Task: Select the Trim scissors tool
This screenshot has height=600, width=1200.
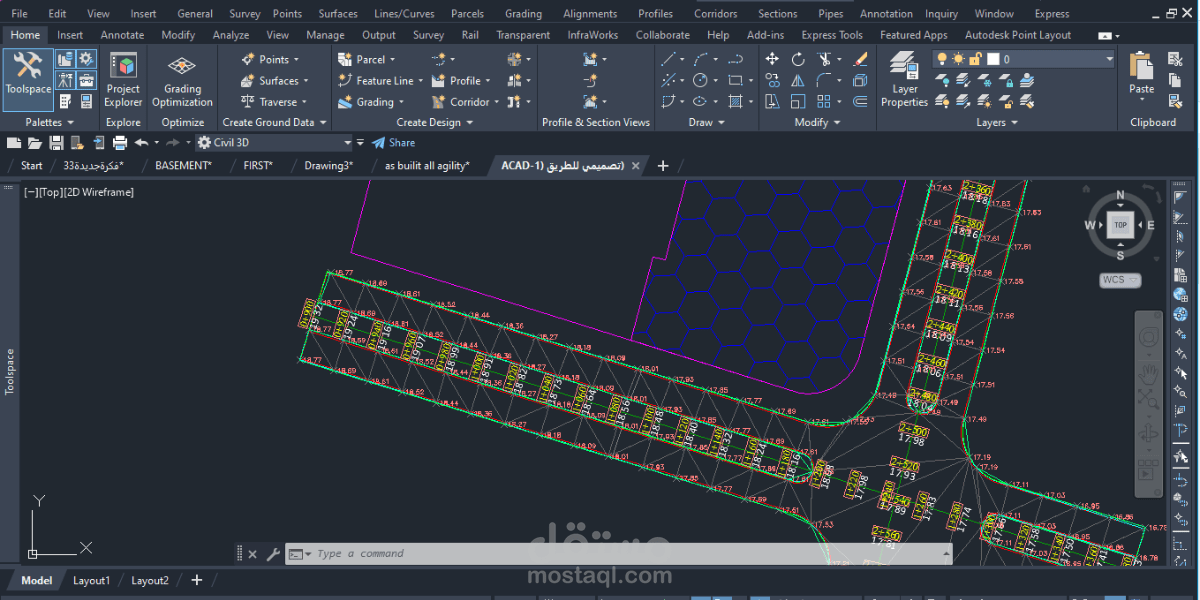Action: coord(825,59)
